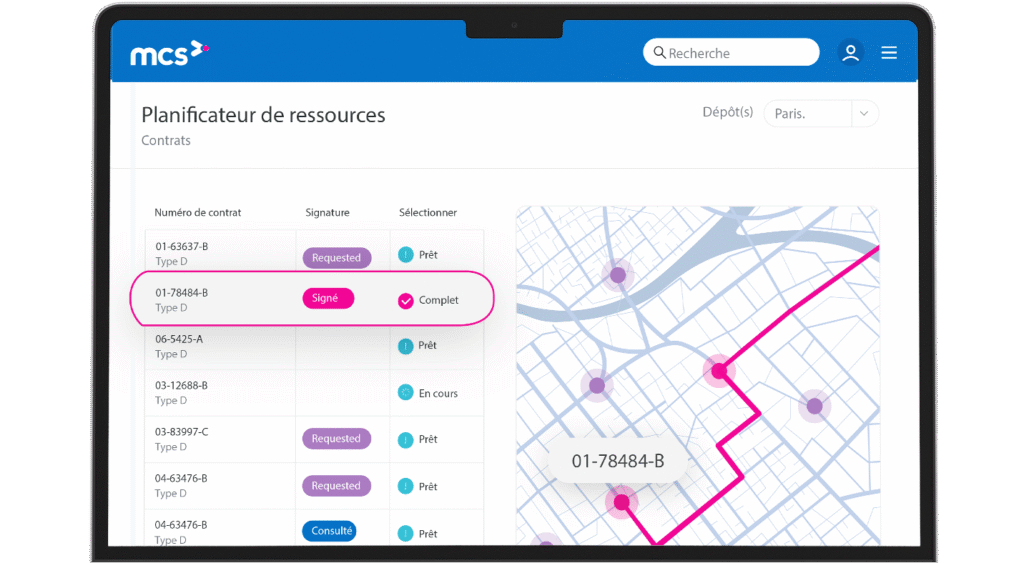Select contract 06-5425-A
Image resolution: width=1024 pixels, height=563 pixels.
[179, 339]
